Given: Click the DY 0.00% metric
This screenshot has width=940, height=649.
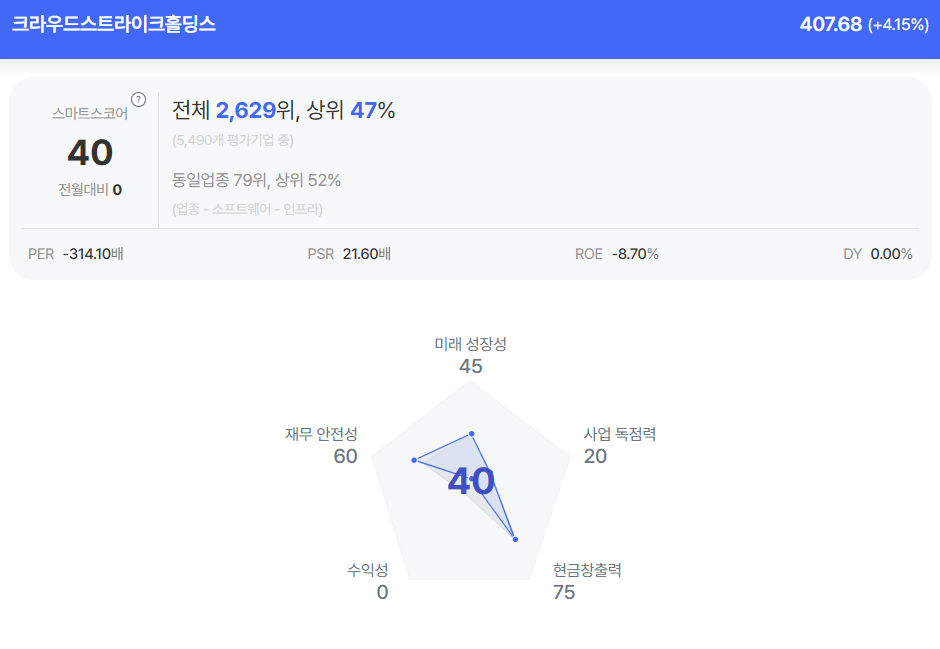Looking at the screenshot, I should [x=877, y=254].
